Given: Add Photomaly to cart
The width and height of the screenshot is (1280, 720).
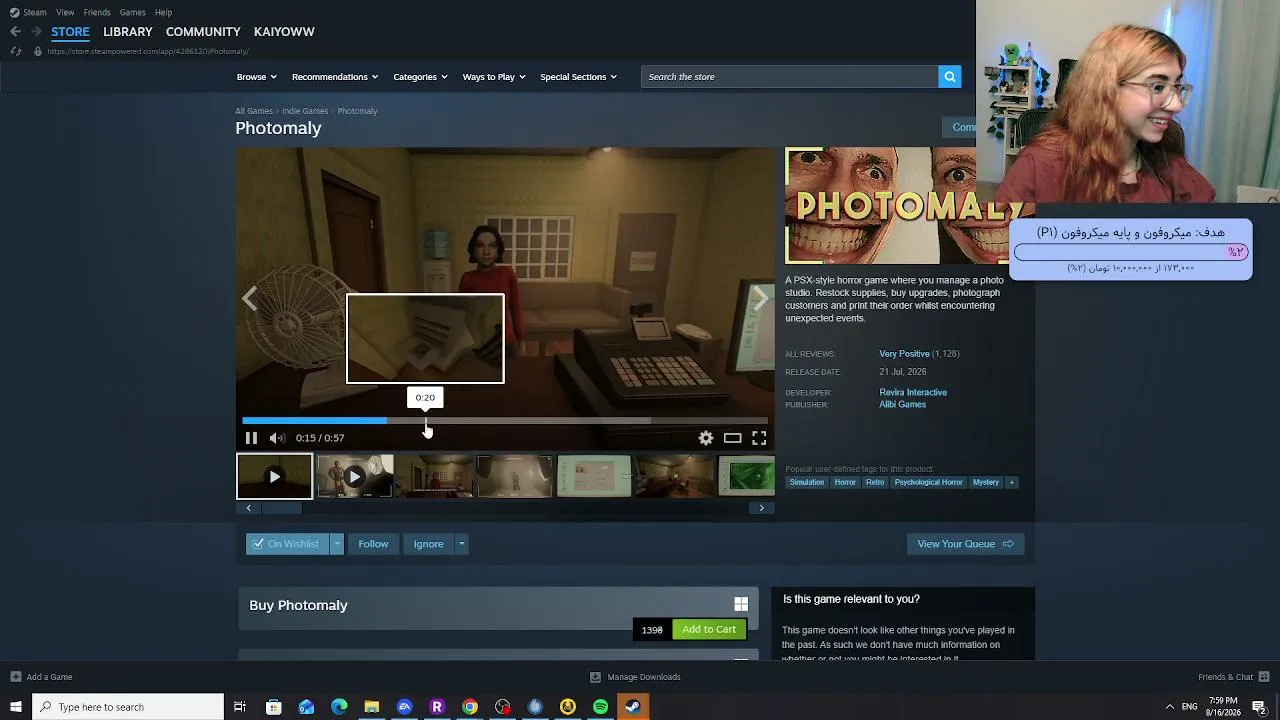Looking at the screenshot, I should [x=709, y=630].
